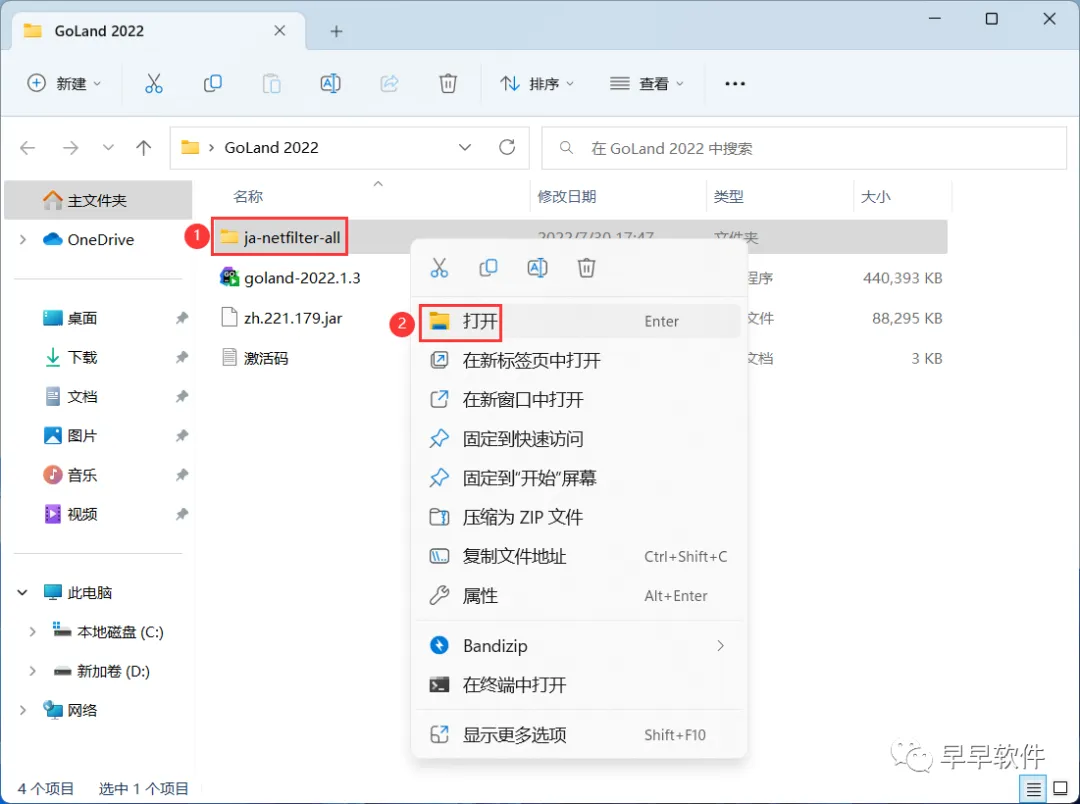The image size is (1080, 804).
Task: Click GoLand 2022 in the address breadcrumb
Action: (271, 147)
